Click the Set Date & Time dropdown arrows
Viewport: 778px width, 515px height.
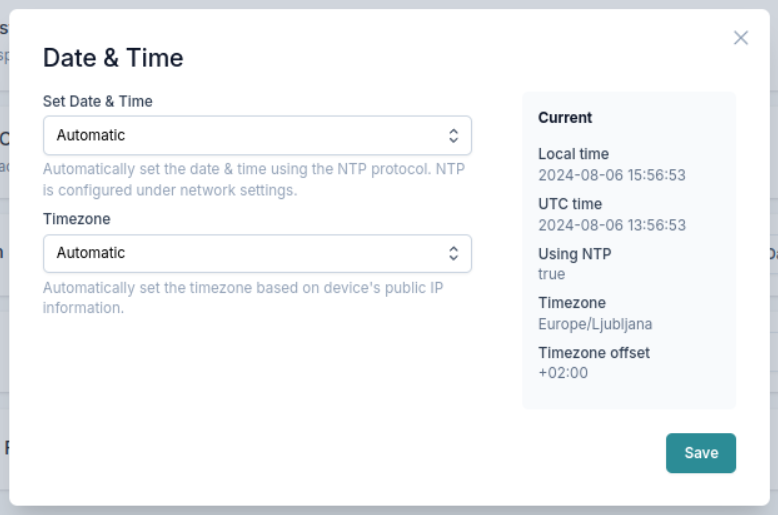(x=453, y=135)
